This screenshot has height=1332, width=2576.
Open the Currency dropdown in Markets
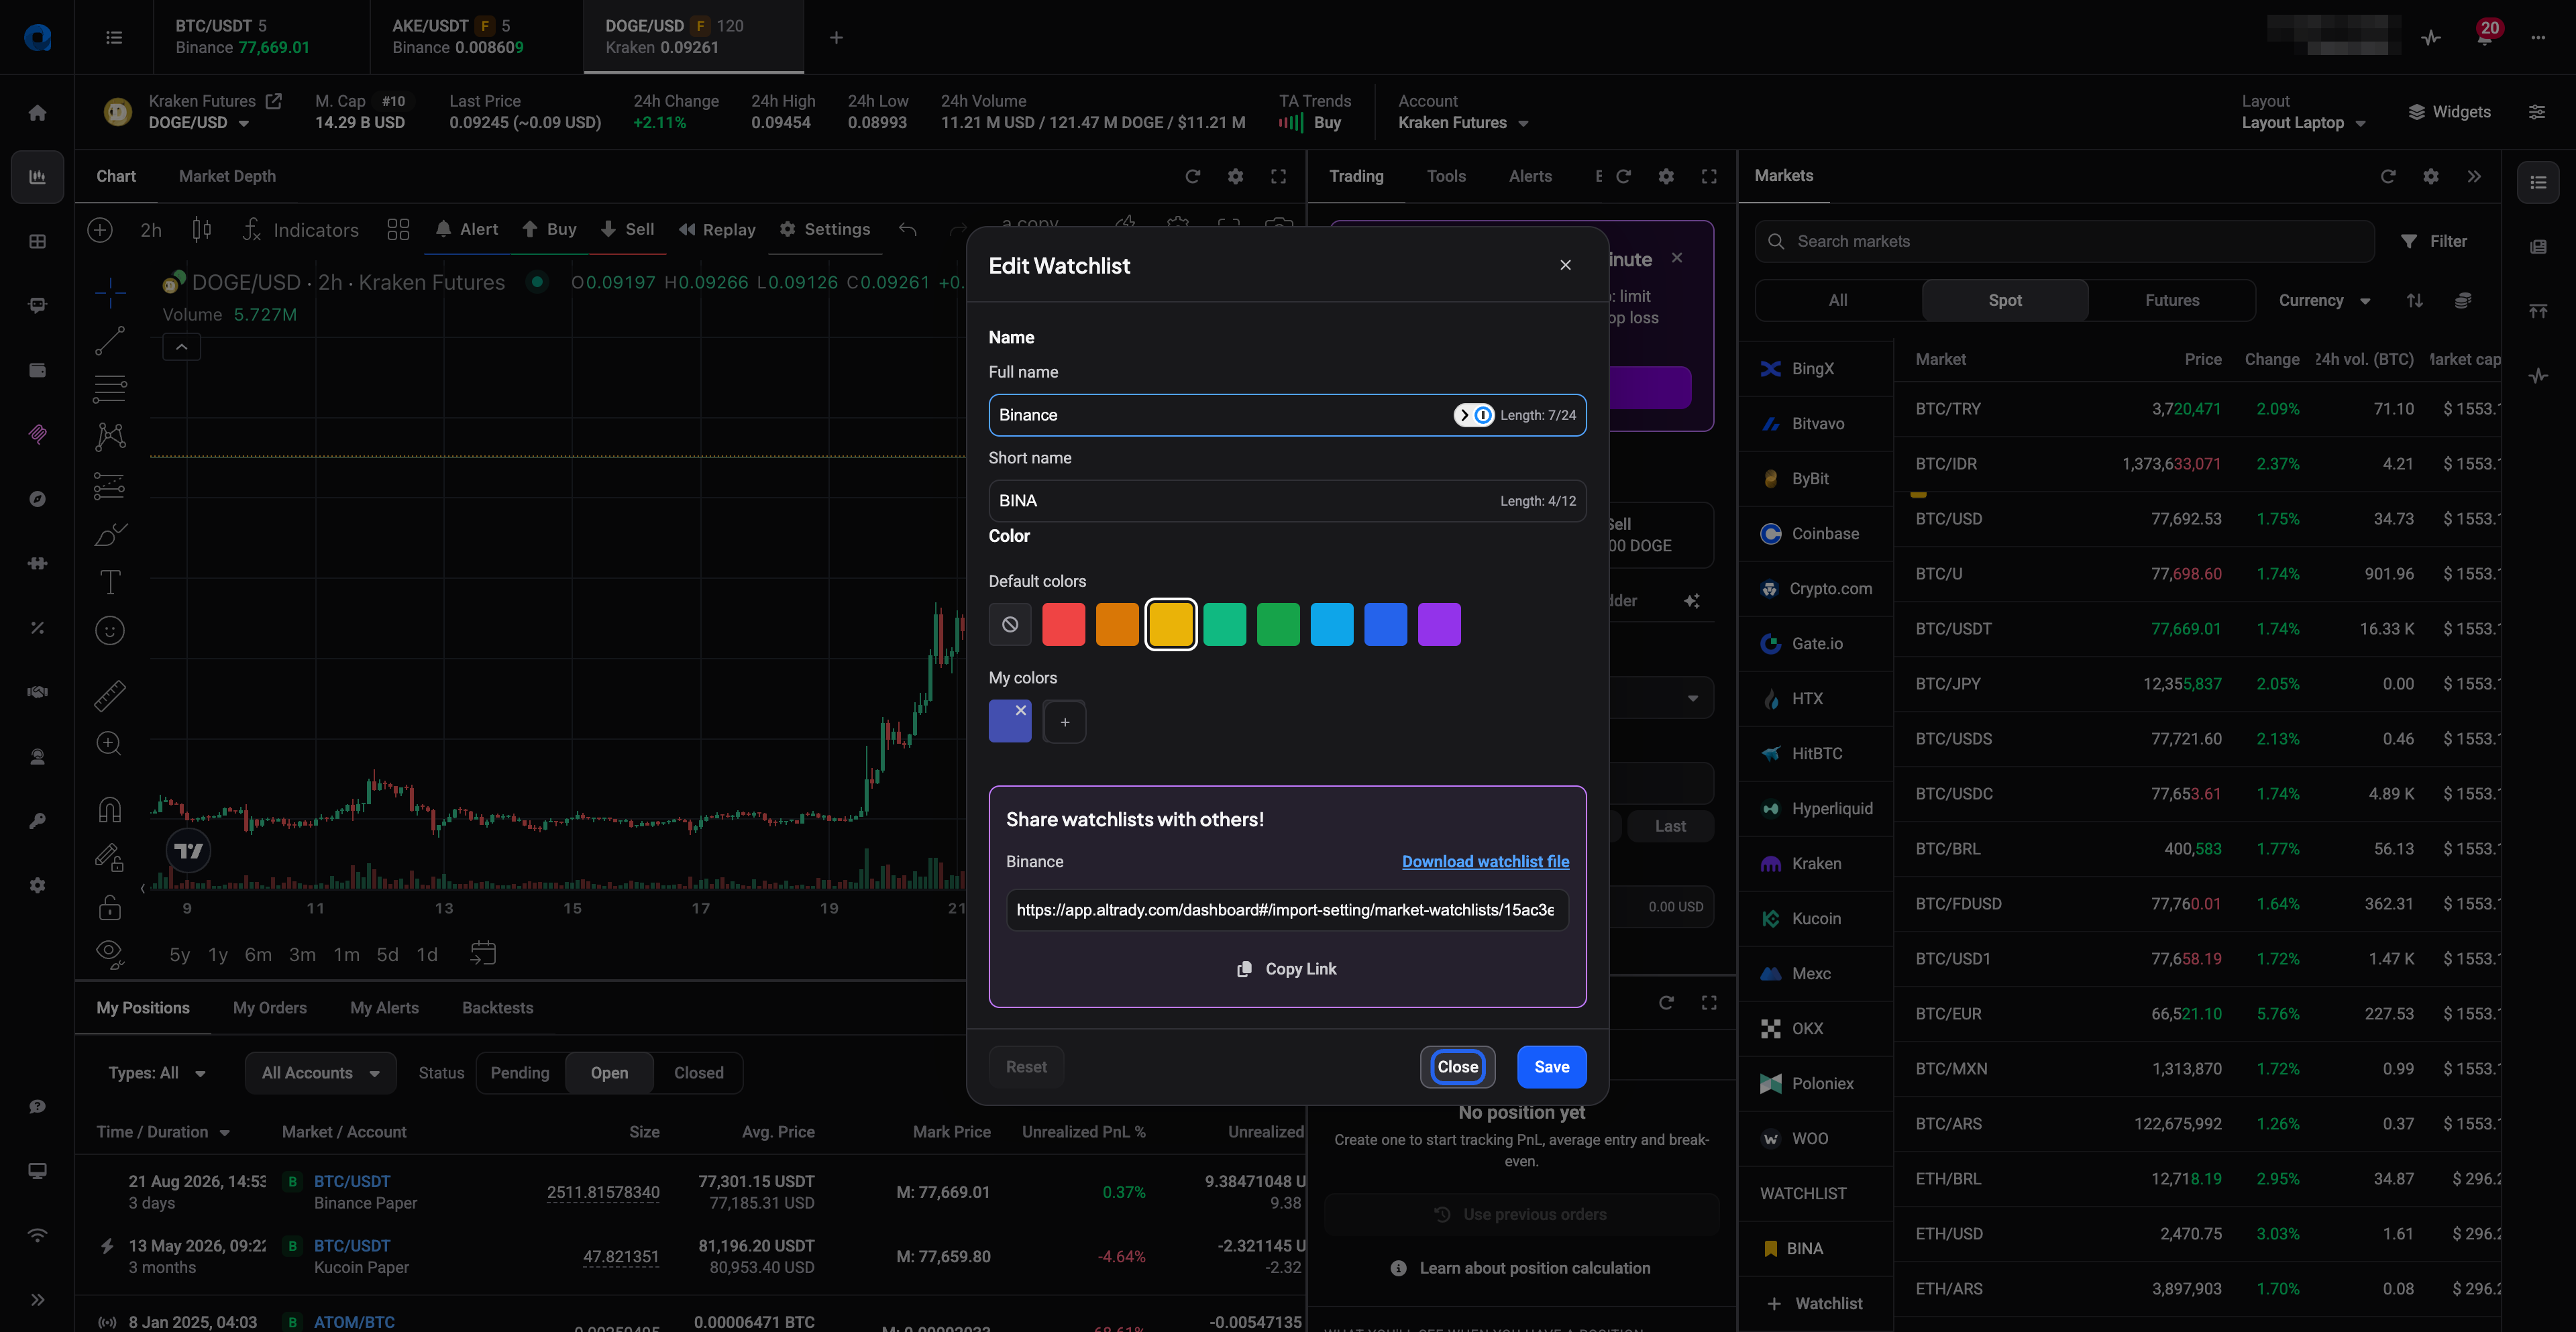(2324, 300)
